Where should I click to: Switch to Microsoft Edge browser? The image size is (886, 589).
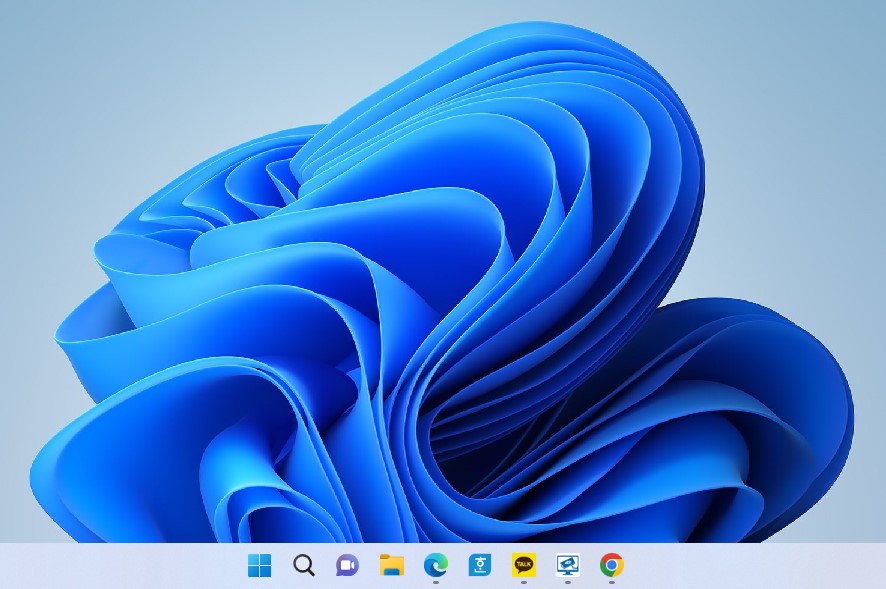(x=436, y=565)
